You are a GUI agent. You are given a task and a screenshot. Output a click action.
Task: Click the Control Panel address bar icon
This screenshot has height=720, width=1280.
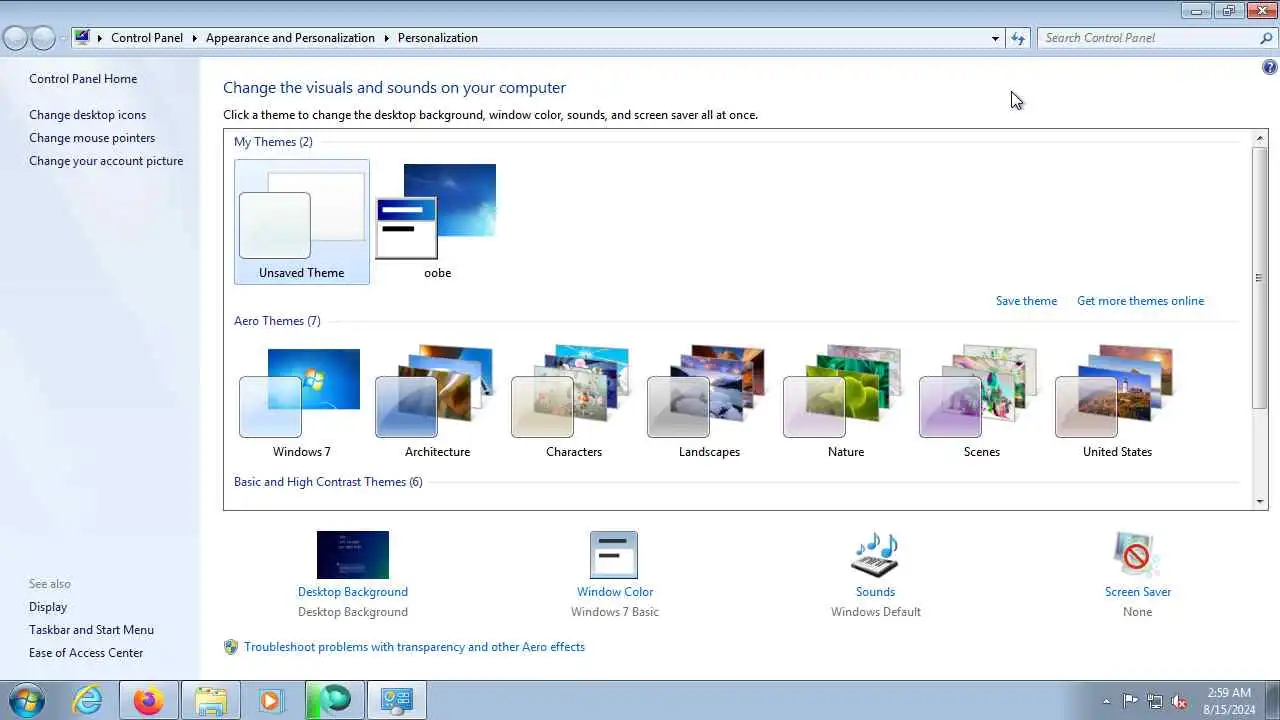coord(82,38)
